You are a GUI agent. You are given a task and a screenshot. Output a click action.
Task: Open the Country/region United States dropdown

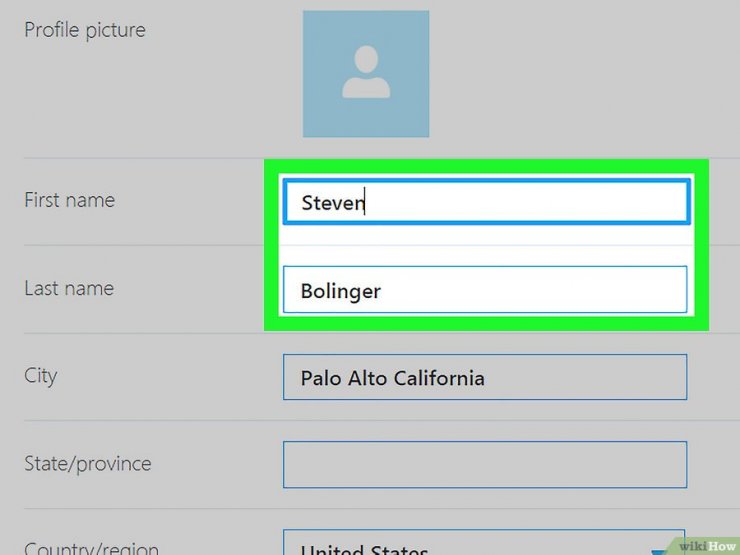pyautogui.click(x=484, y=542)
